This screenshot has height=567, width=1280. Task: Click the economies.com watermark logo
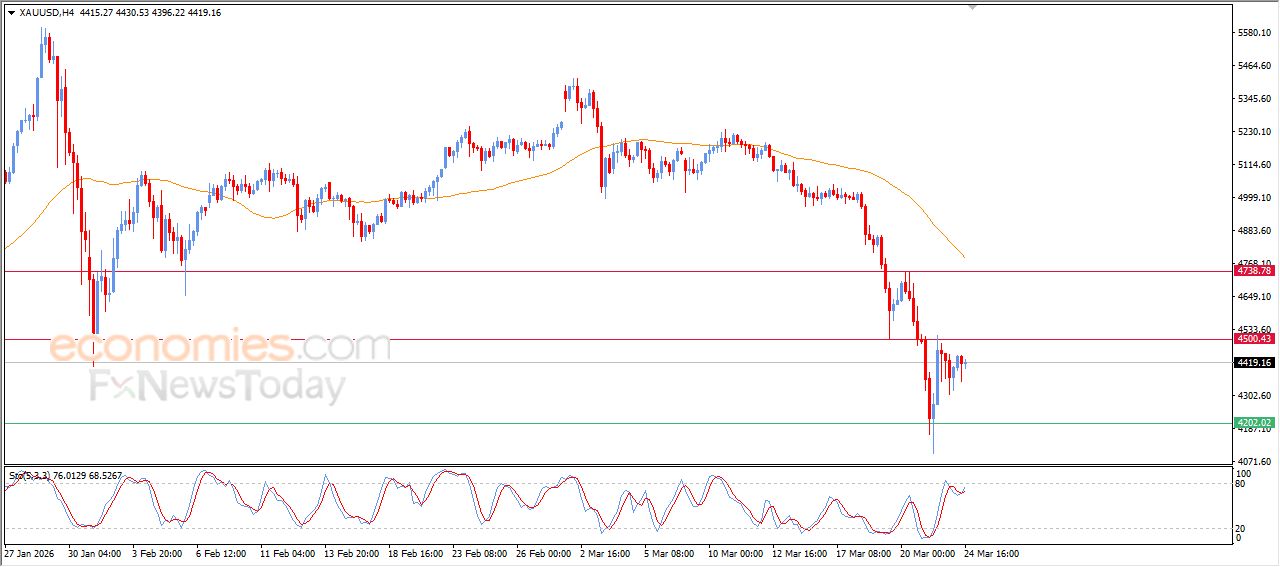[220, 347]
